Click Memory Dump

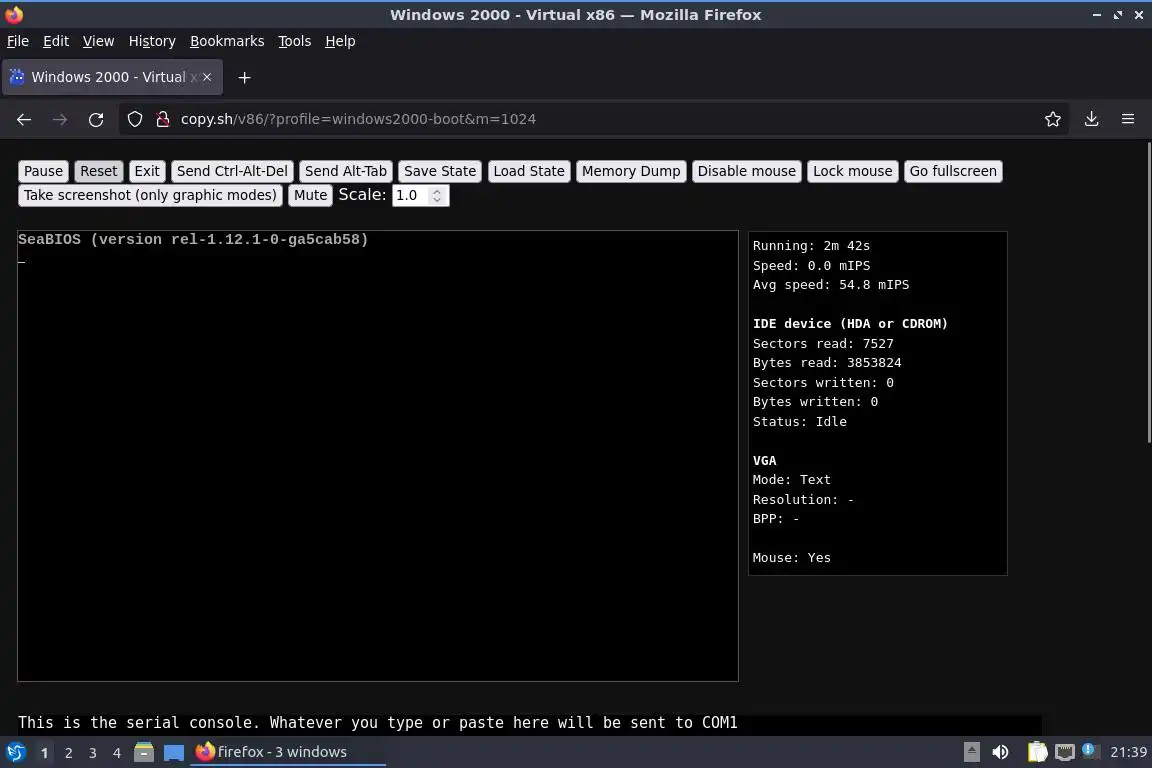click(631, 171)
